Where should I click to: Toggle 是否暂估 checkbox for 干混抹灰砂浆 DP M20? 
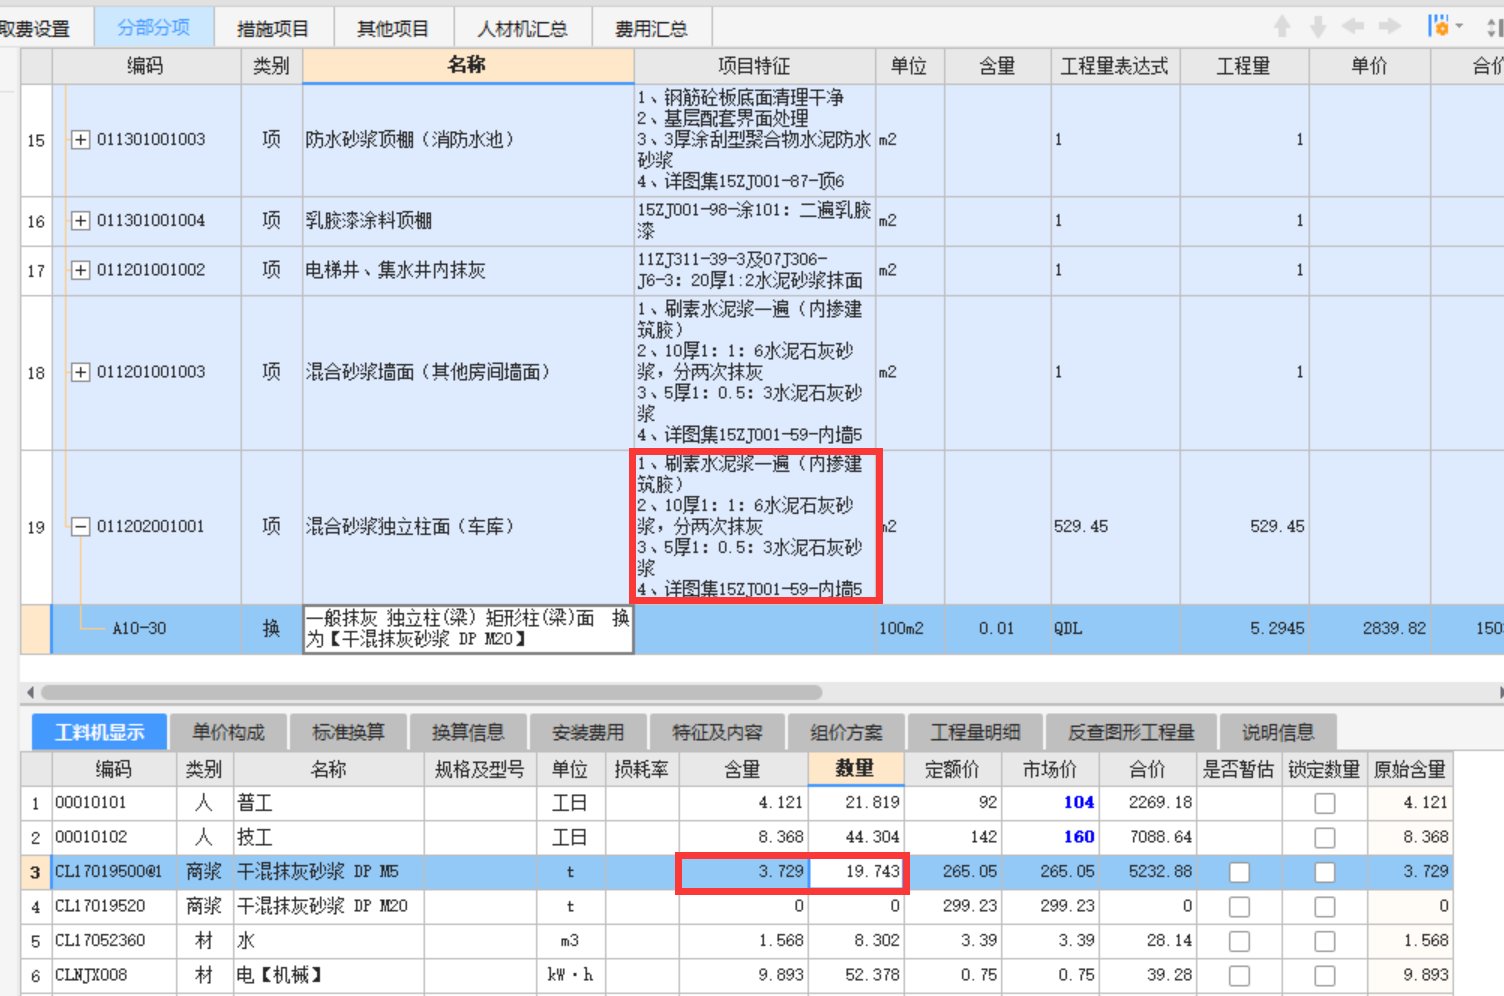click(x=1239, y=906)
